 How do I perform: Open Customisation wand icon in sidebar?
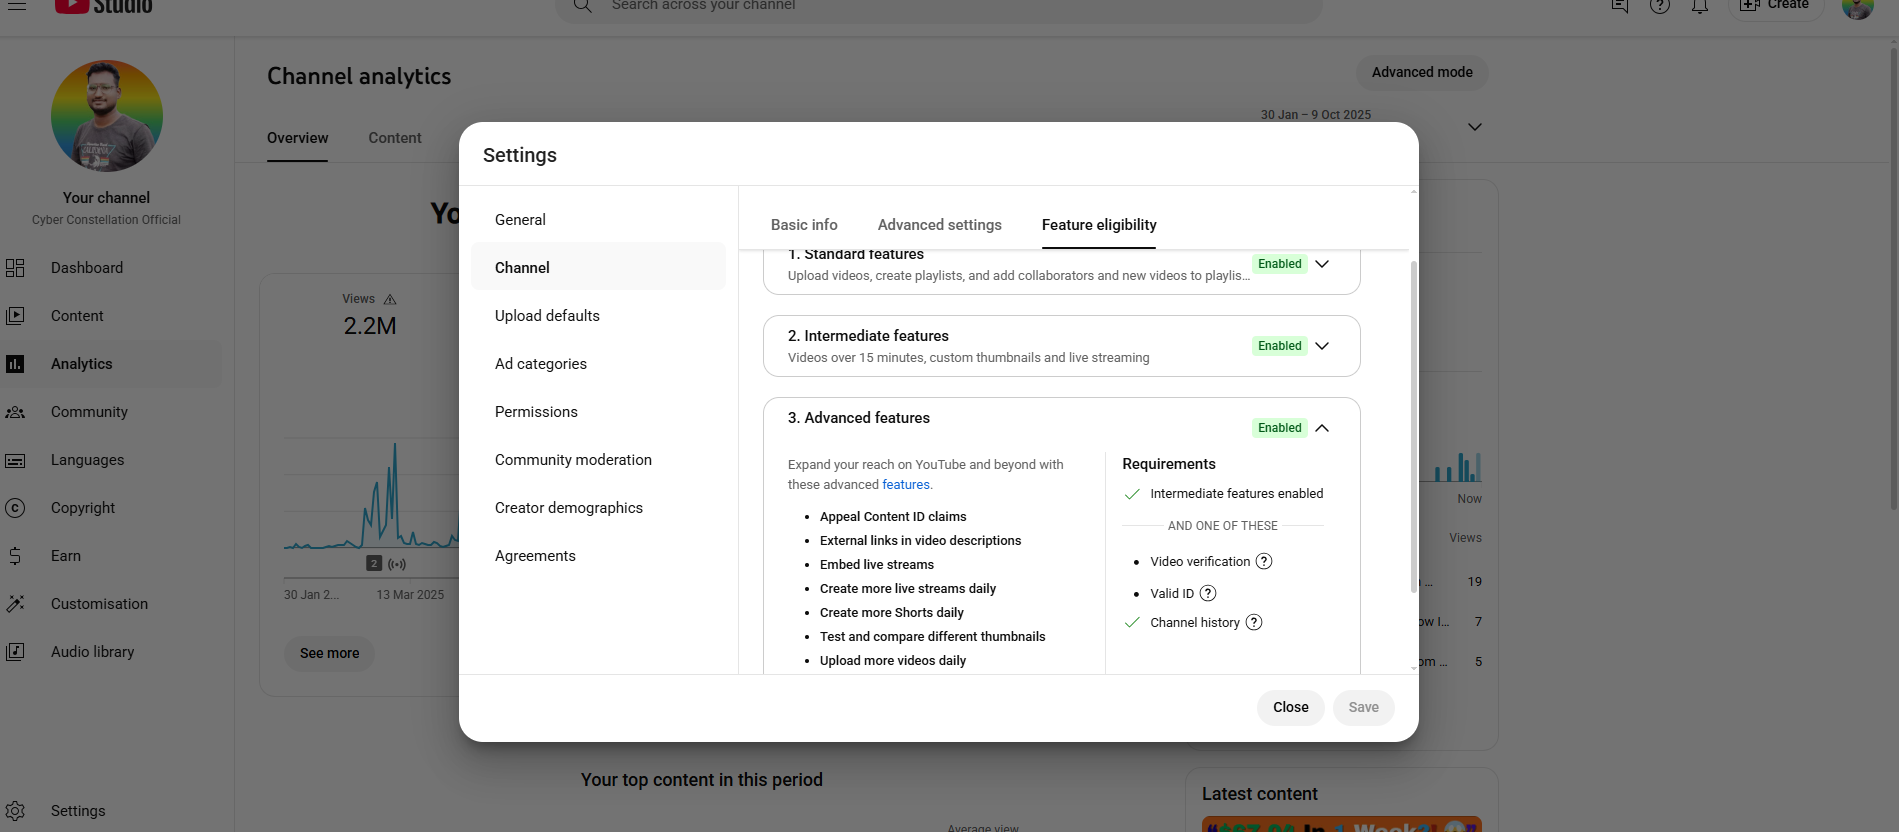tap(15, 604)
